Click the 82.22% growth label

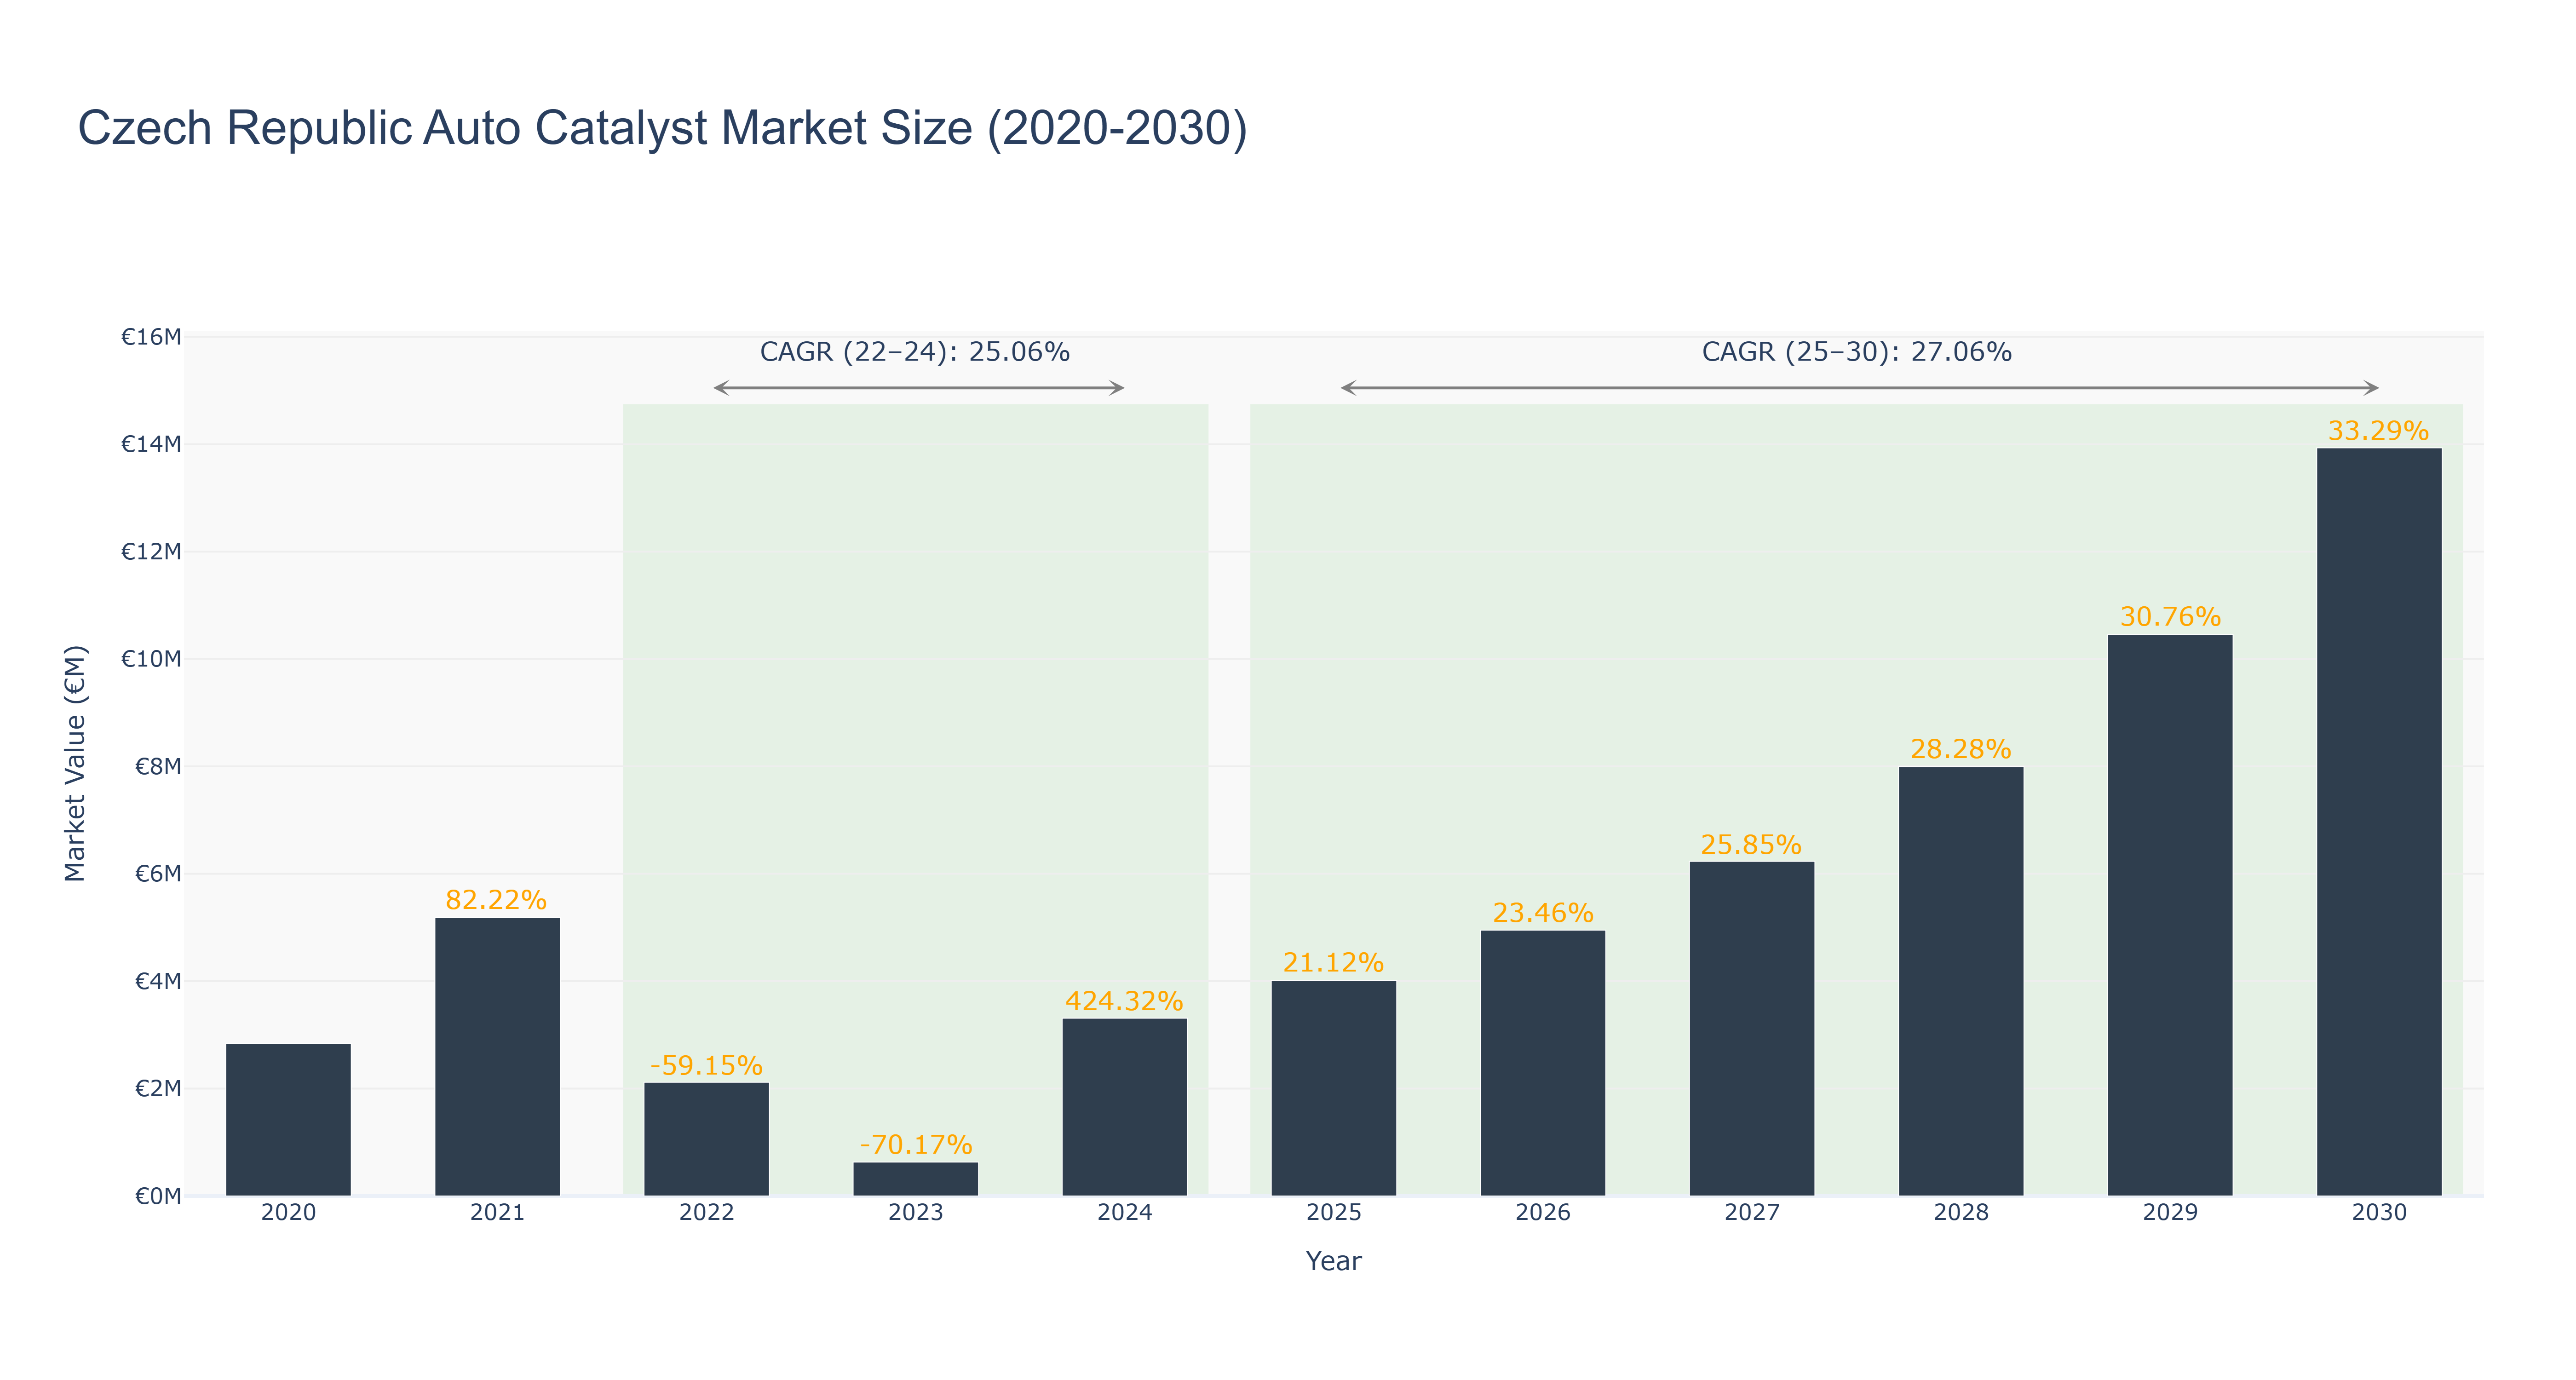[x=496, y=900]
